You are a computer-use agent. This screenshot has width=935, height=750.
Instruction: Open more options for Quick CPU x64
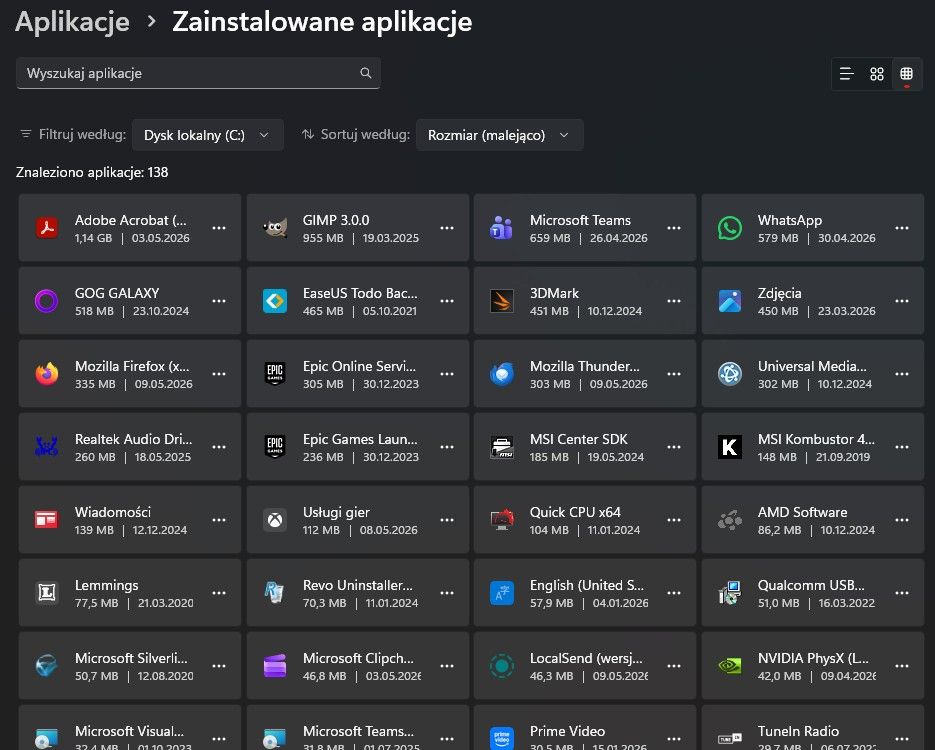(x=674, y=520)
